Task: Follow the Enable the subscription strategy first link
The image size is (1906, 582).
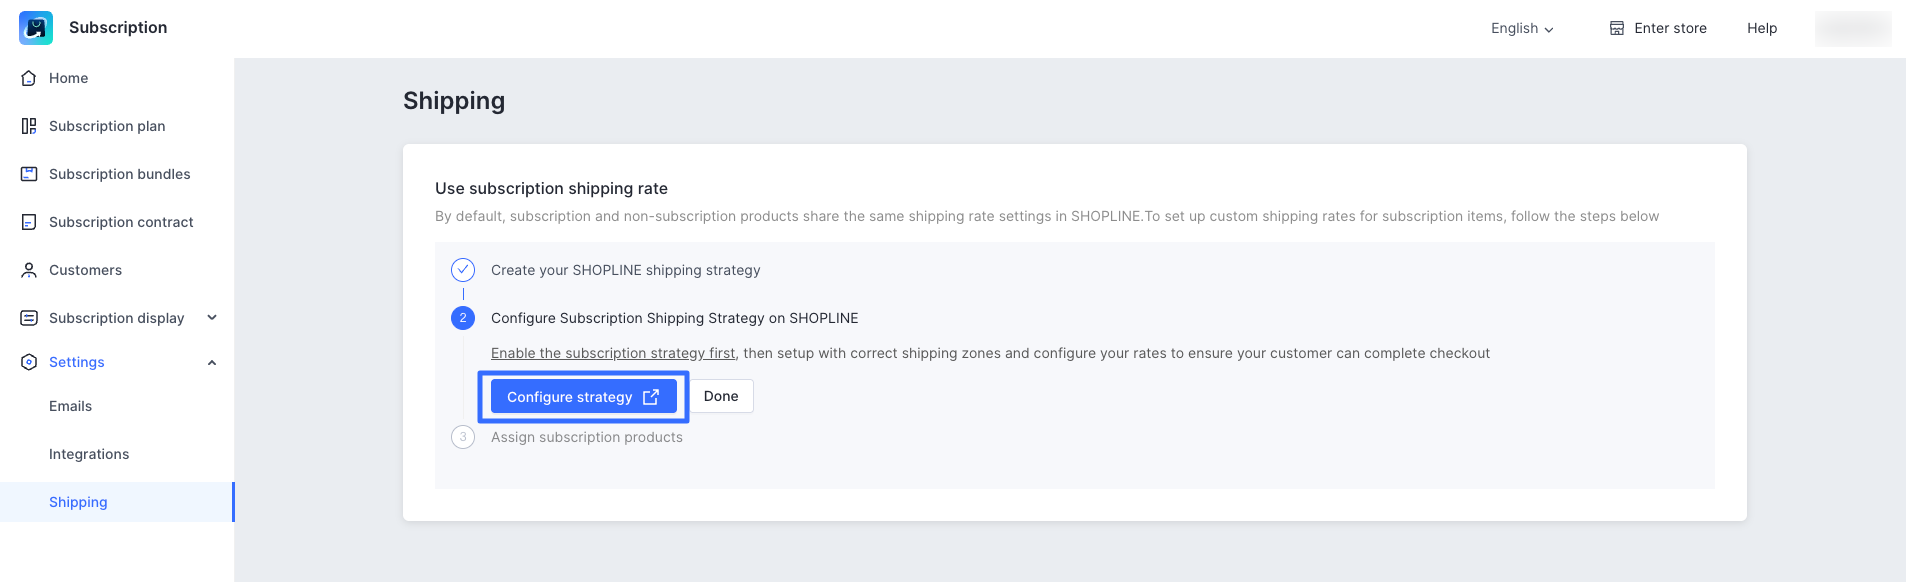Action: click(613, 353)
